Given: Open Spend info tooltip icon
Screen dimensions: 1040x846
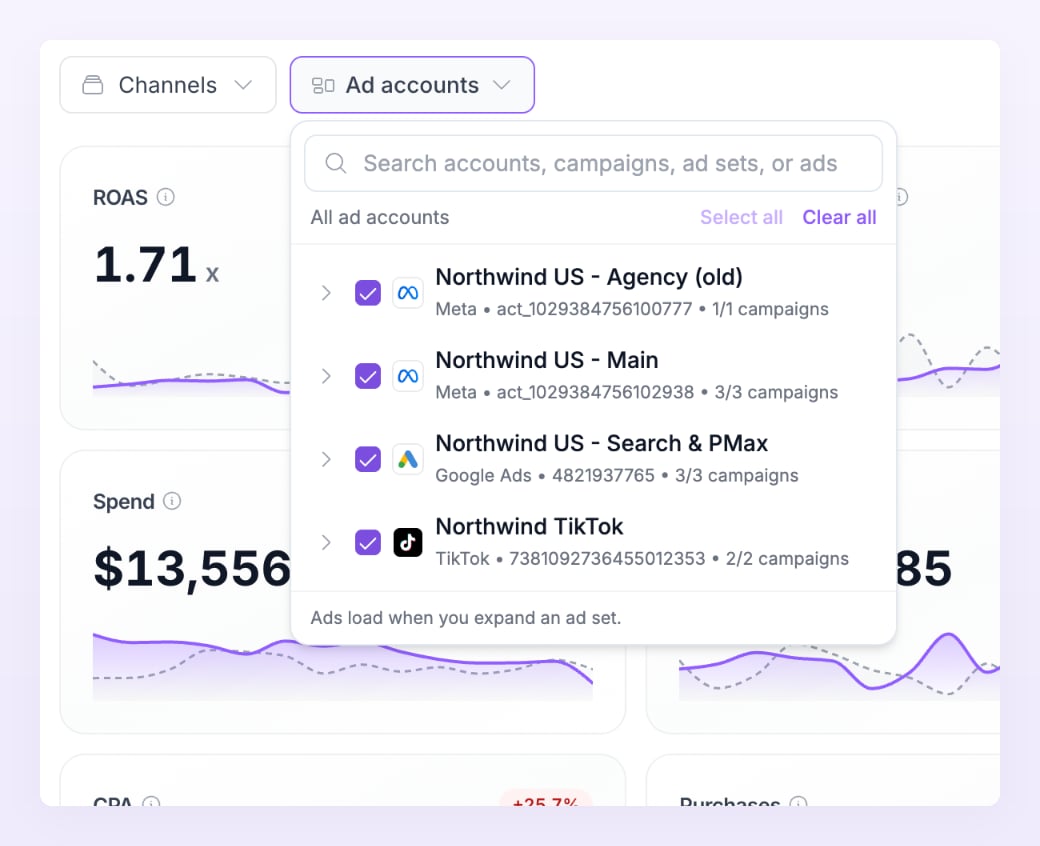Looking at the screenshot, I should tap(172, 501).
